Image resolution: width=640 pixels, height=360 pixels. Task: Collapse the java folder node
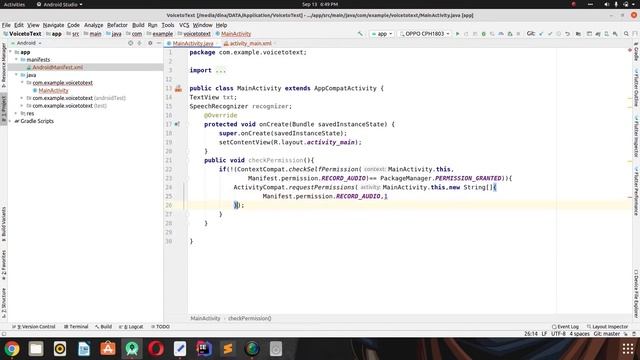(16, 75)
